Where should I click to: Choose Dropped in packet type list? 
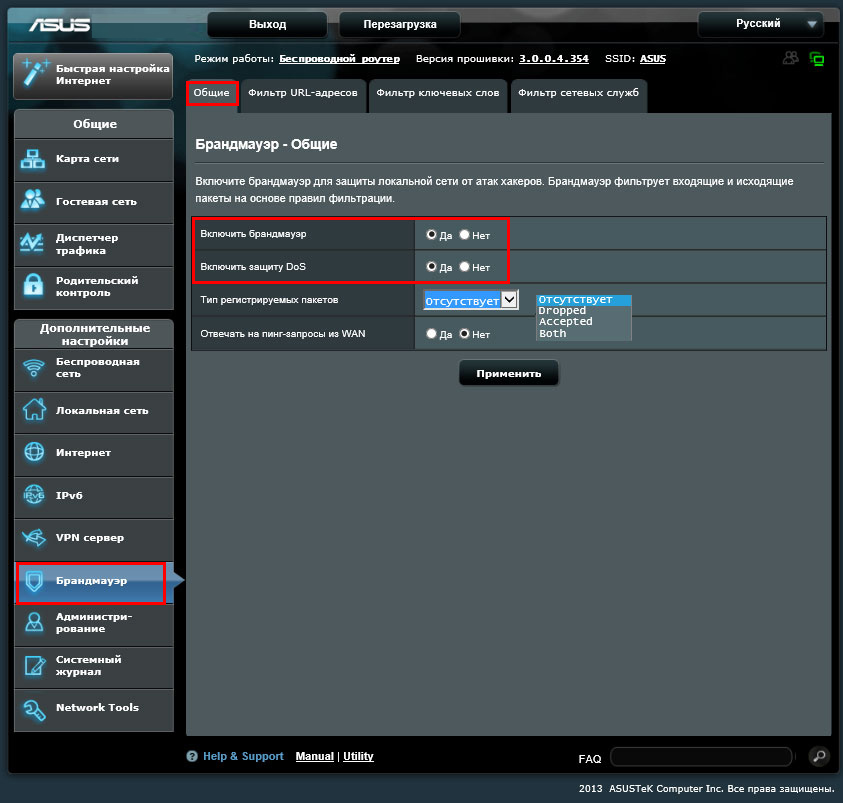(x=562, y=311)
